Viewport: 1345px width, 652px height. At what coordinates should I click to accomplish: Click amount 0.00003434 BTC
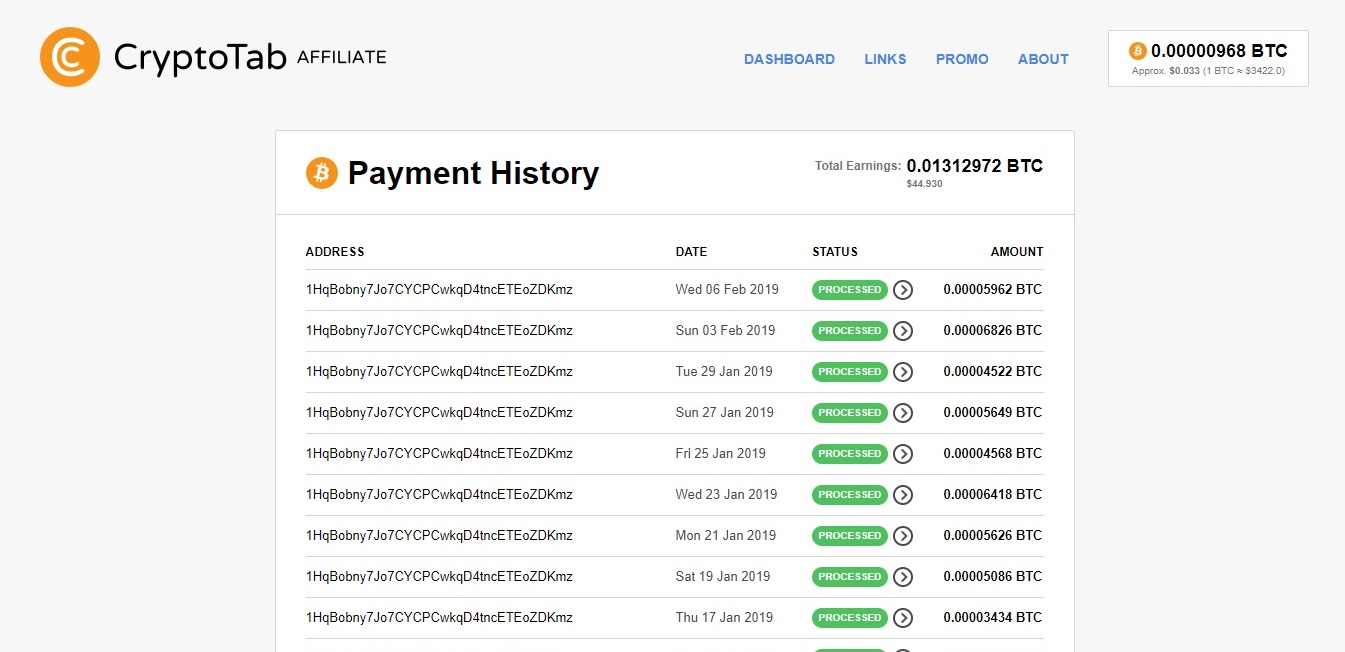click(x=992, y=618)
